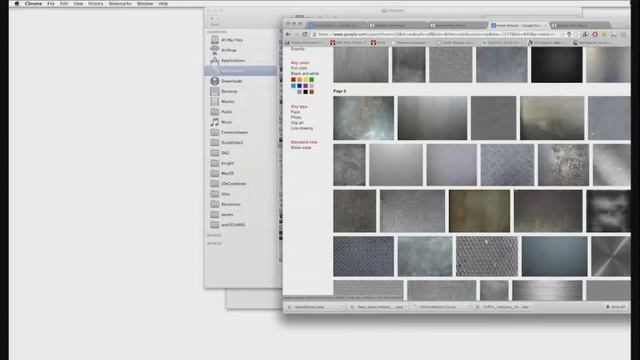Filter images by Black and white
Image resolution: width=640 pixels, height=360 pixels.
[305, 73]
